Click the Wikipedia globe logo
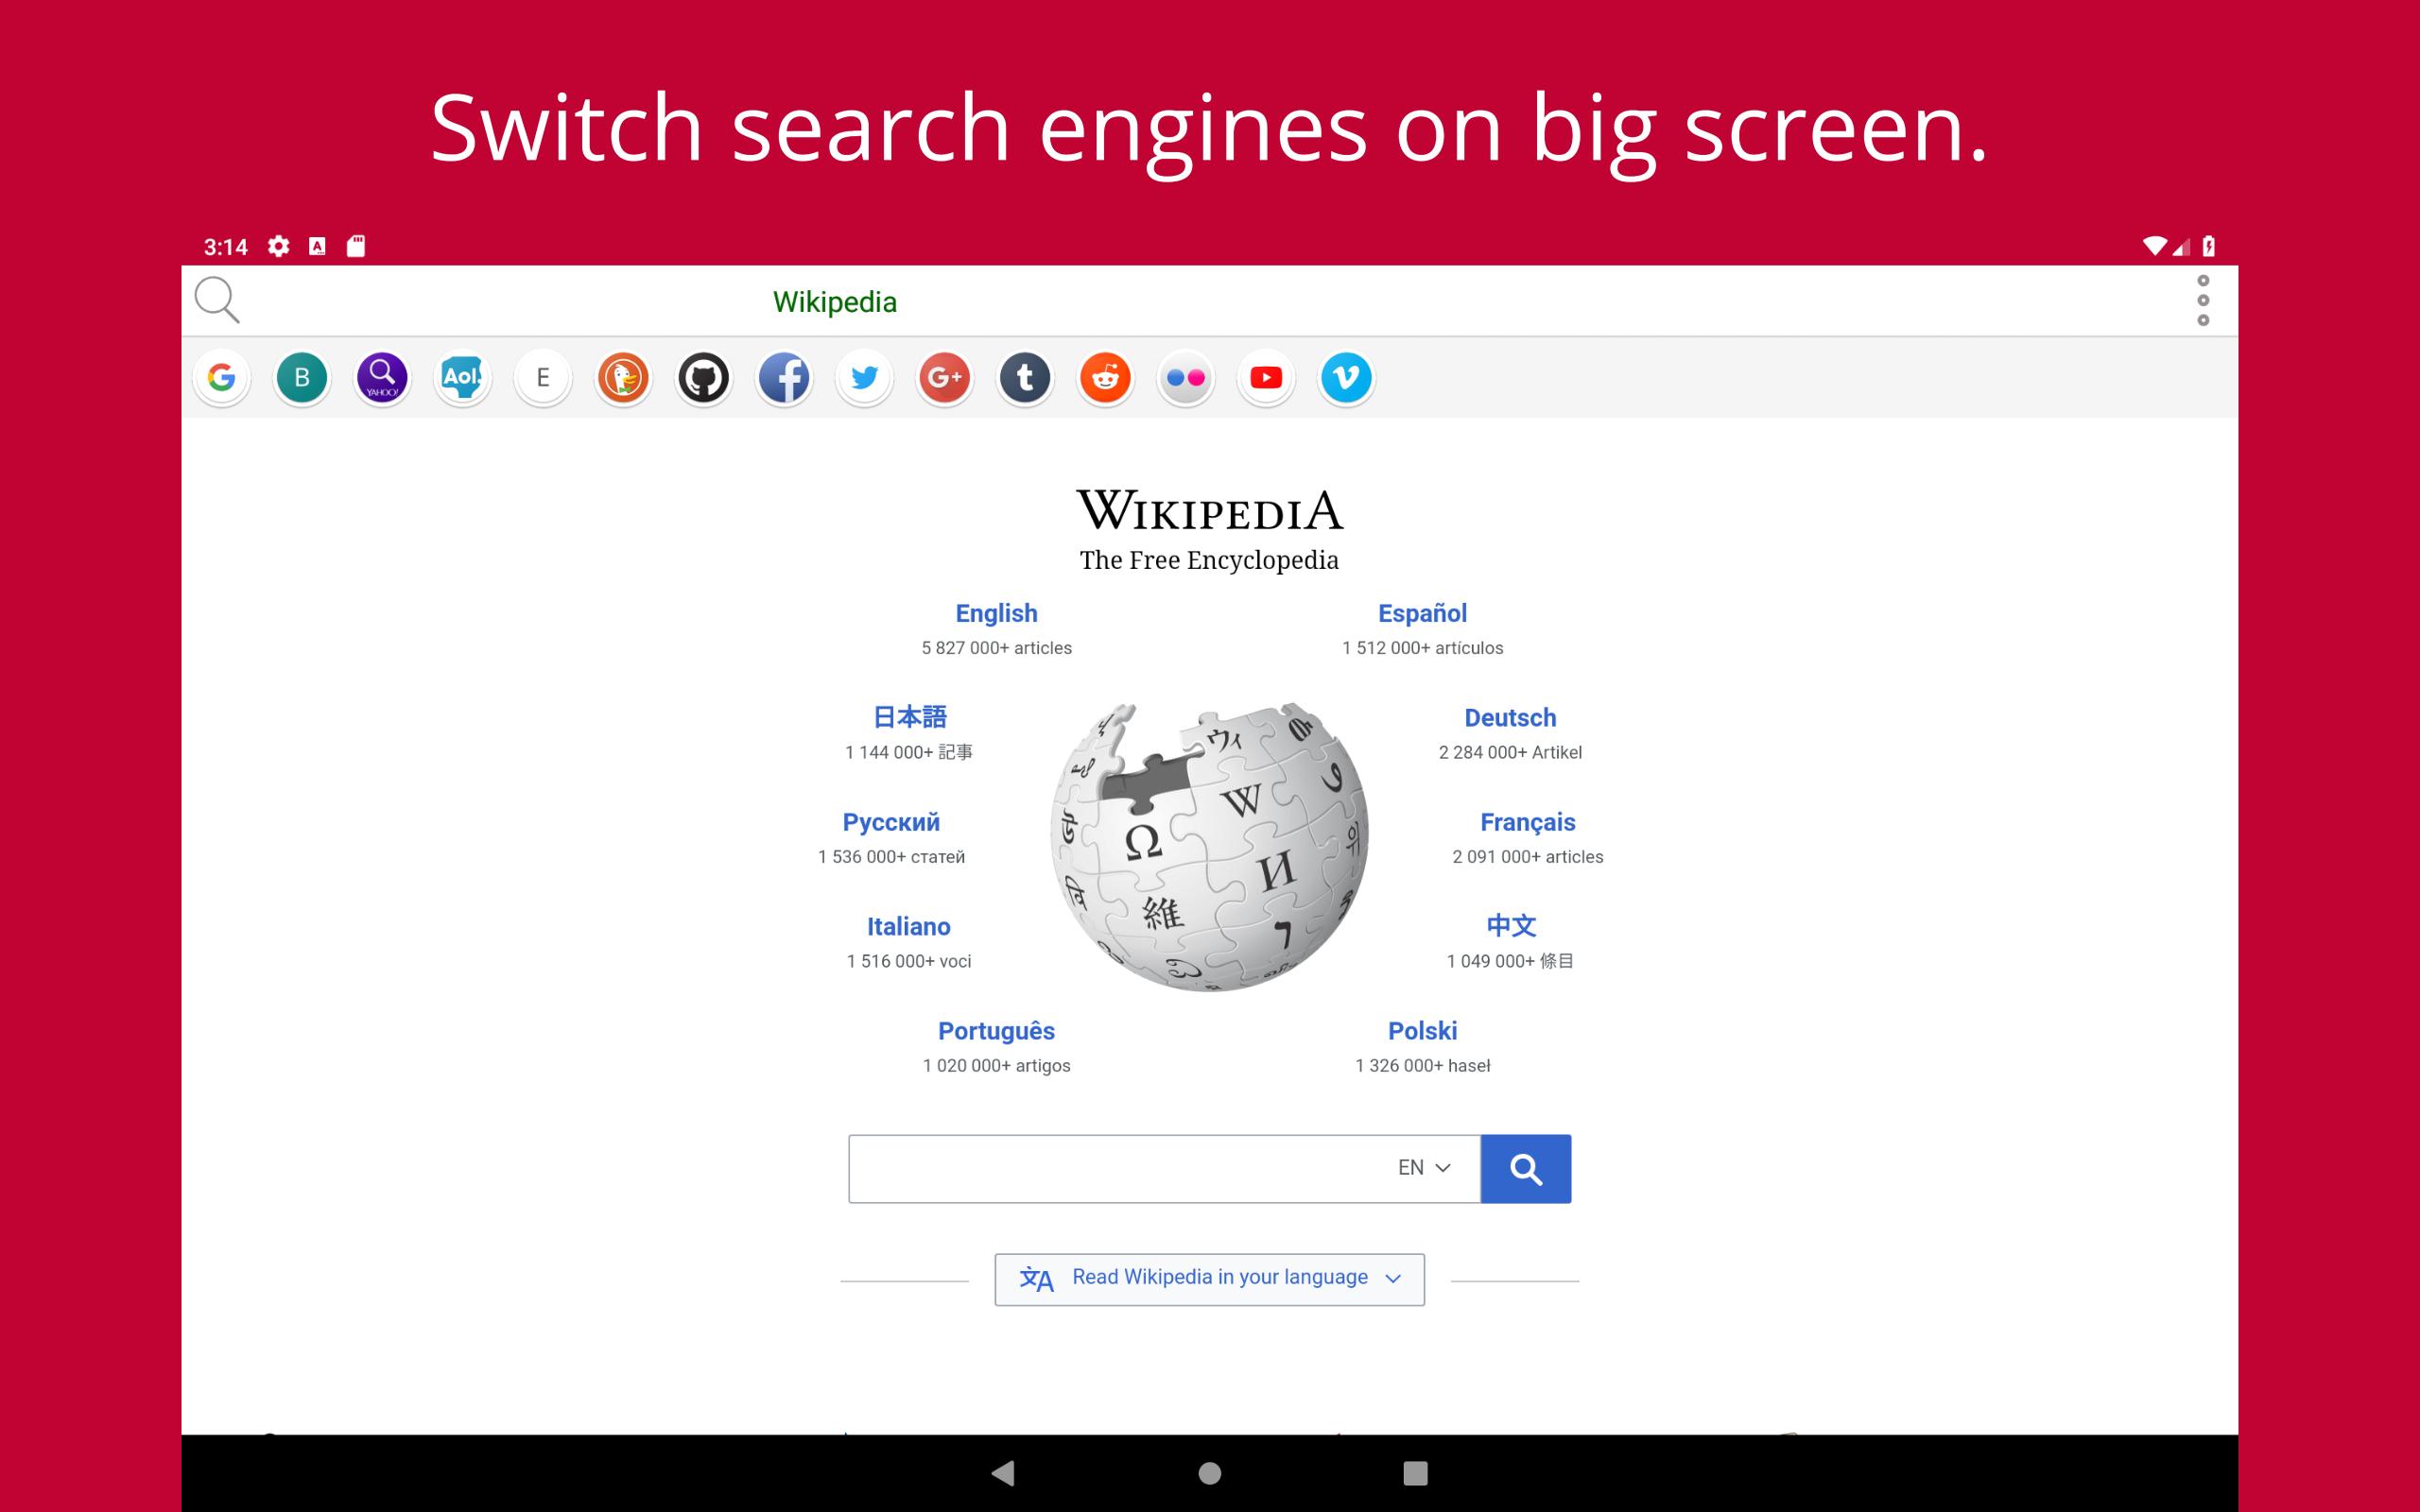Viewport: 2420px width, 1512px height. pos(1209,846)
